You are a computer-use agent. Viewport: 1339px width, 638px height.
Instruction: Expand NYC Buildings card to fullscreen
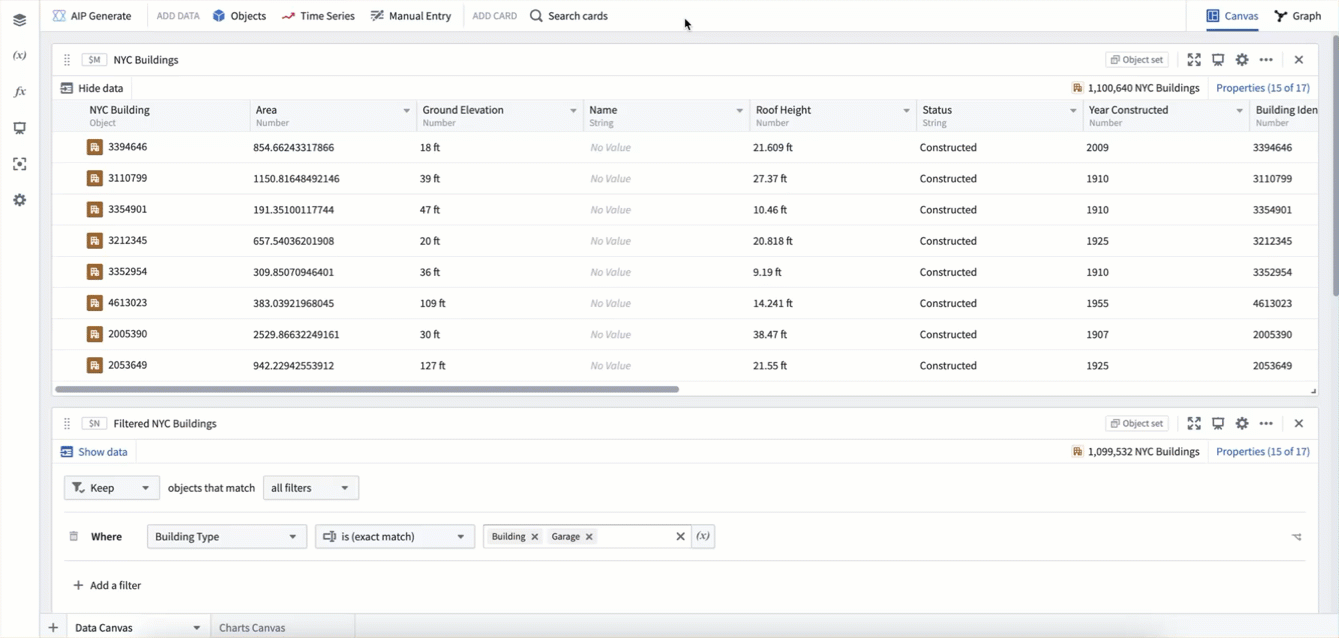point(1194,60)
